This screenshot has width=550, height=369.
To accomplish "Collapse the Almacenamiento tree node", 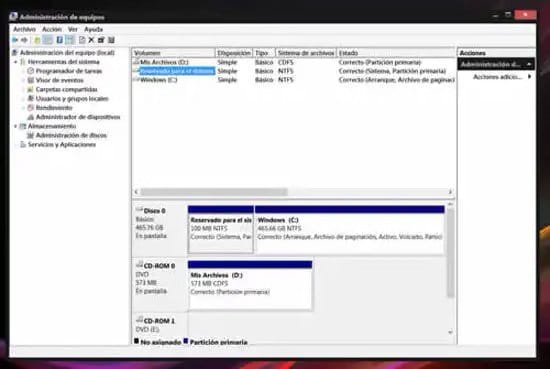I will coord(15,126).
